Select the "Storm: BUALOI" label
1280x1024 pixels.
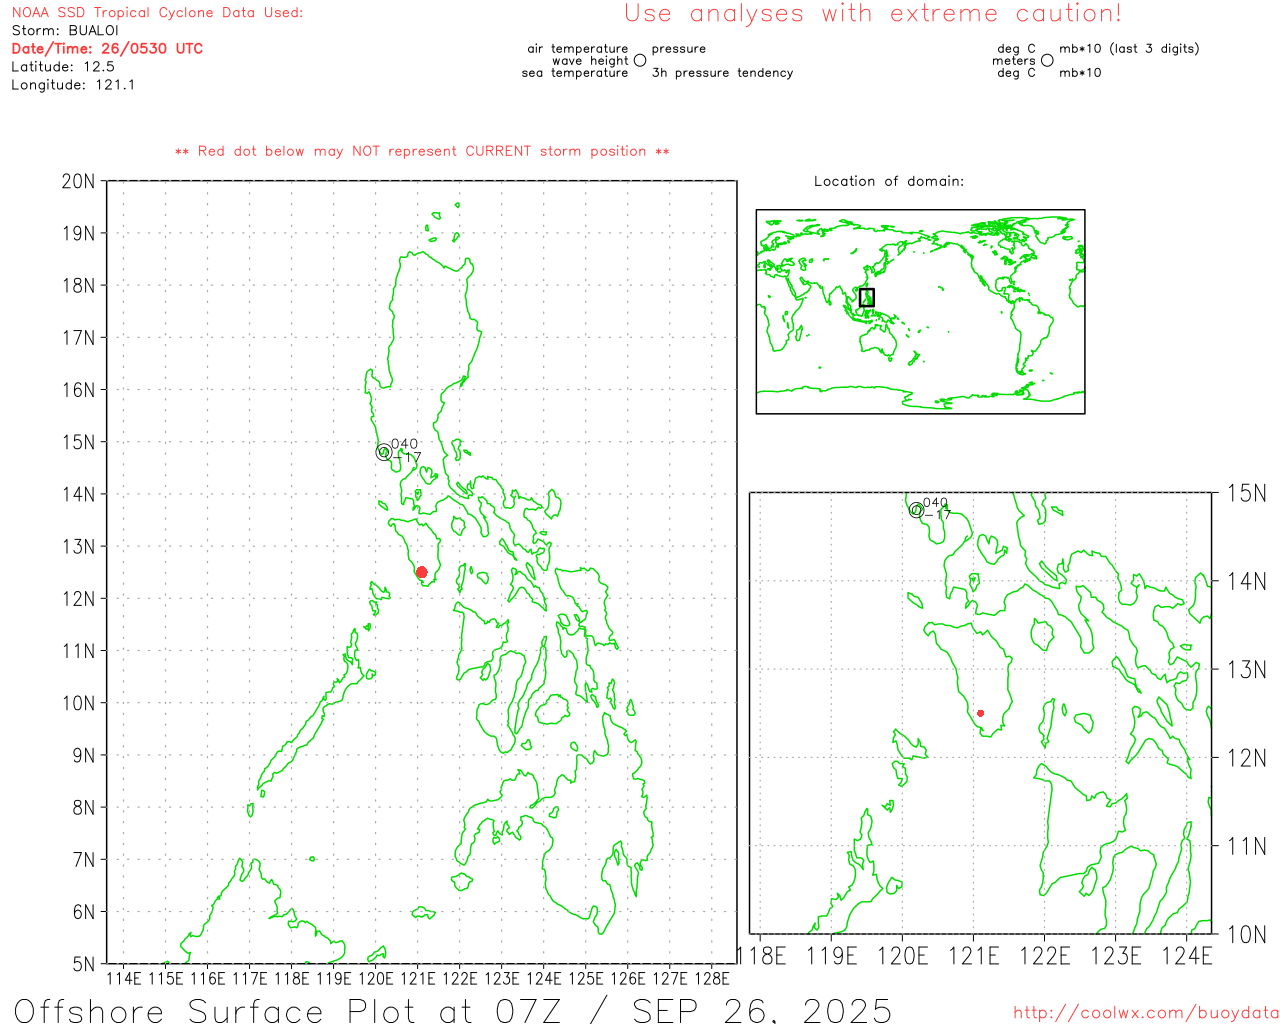(65, 31)
